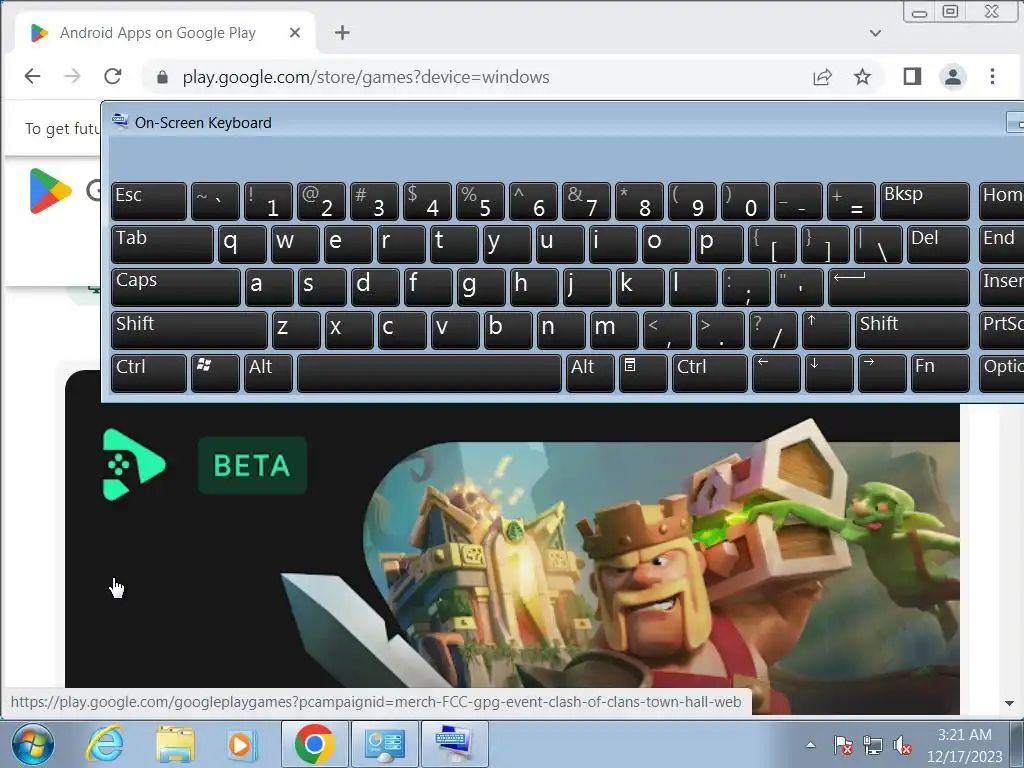This screenshot has width=1024, height=768.
Task: Toggle the left Shift key
Action: click(x=189, y=330)
